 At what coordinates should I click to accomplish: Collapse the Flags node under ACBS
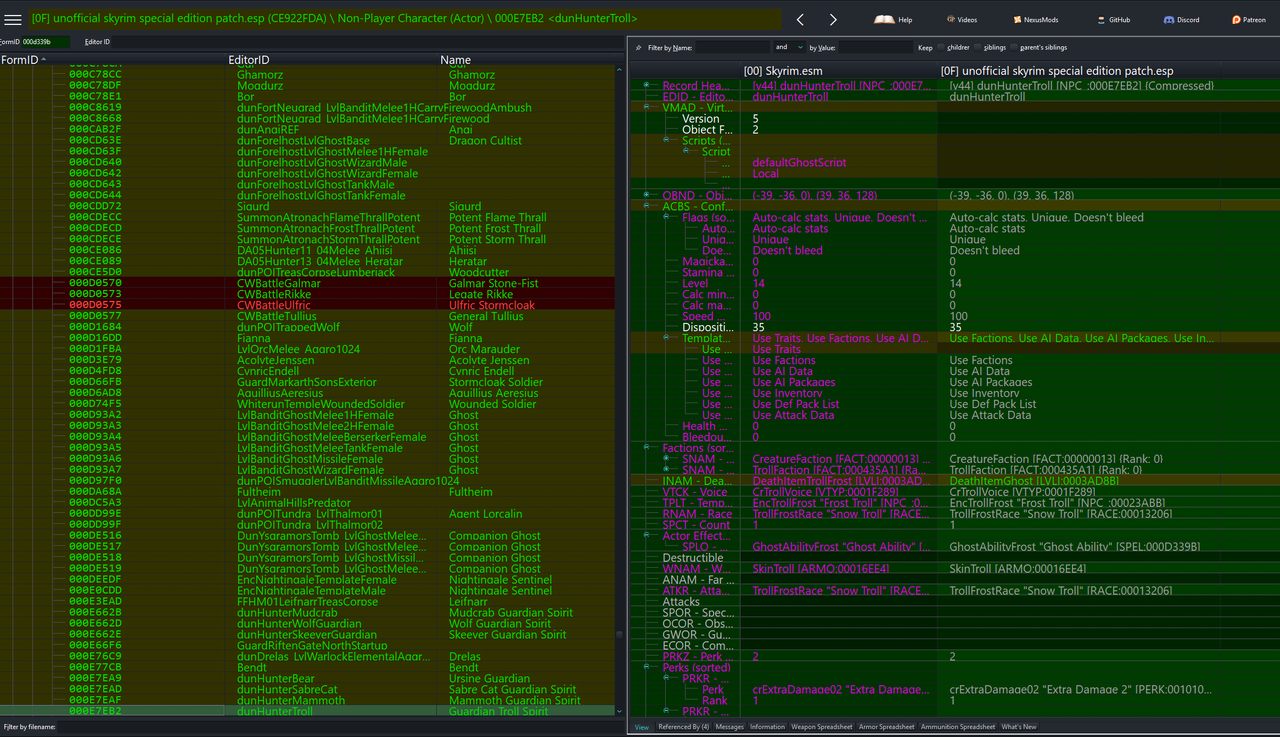click(x=667, y=218)
